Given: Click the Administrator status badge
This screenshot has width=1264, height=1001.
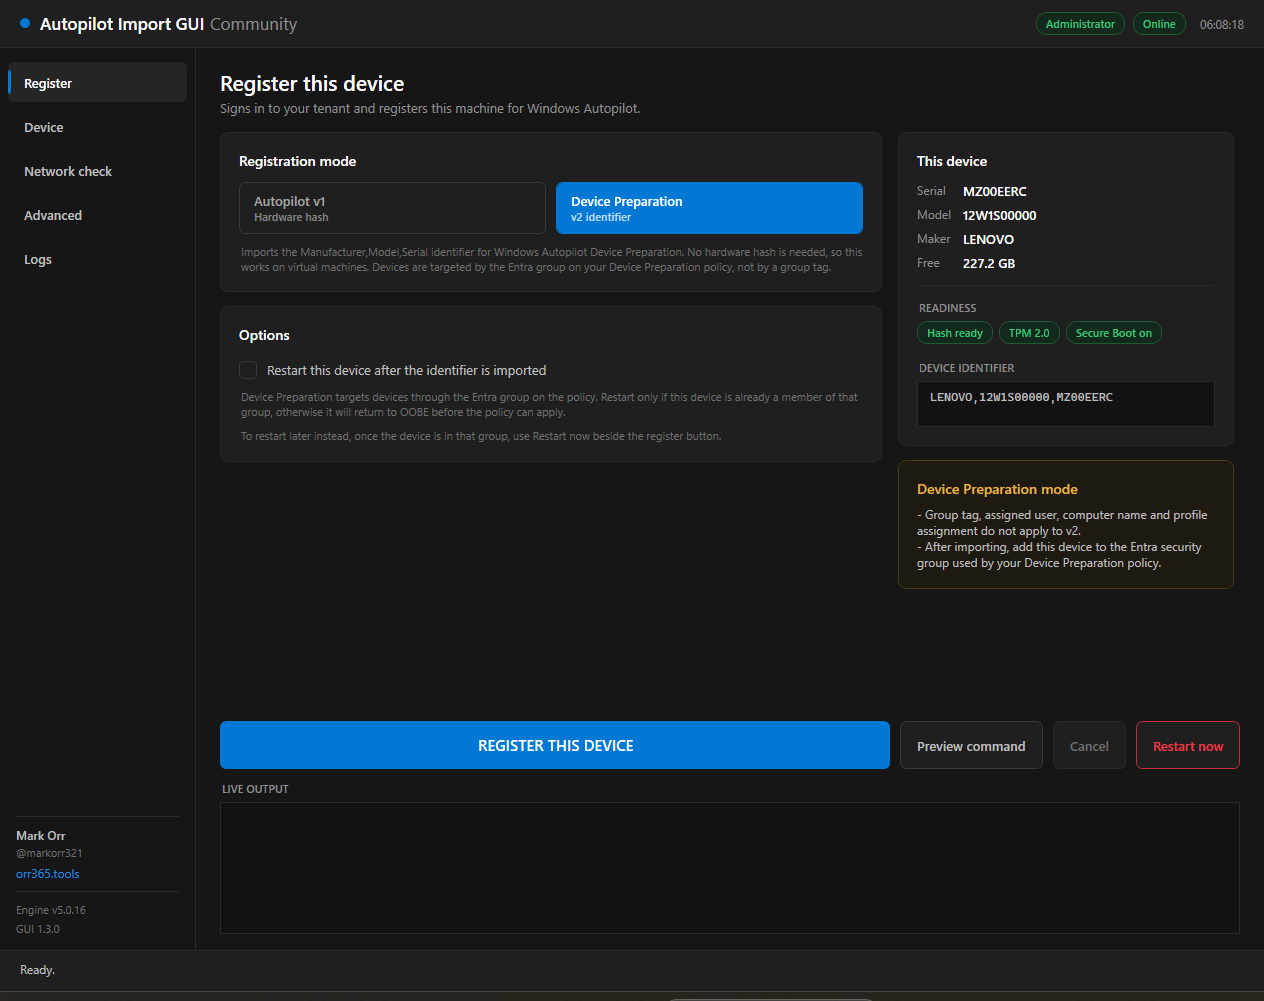Looking at the screenshot, I should [x=1080, y=24].
